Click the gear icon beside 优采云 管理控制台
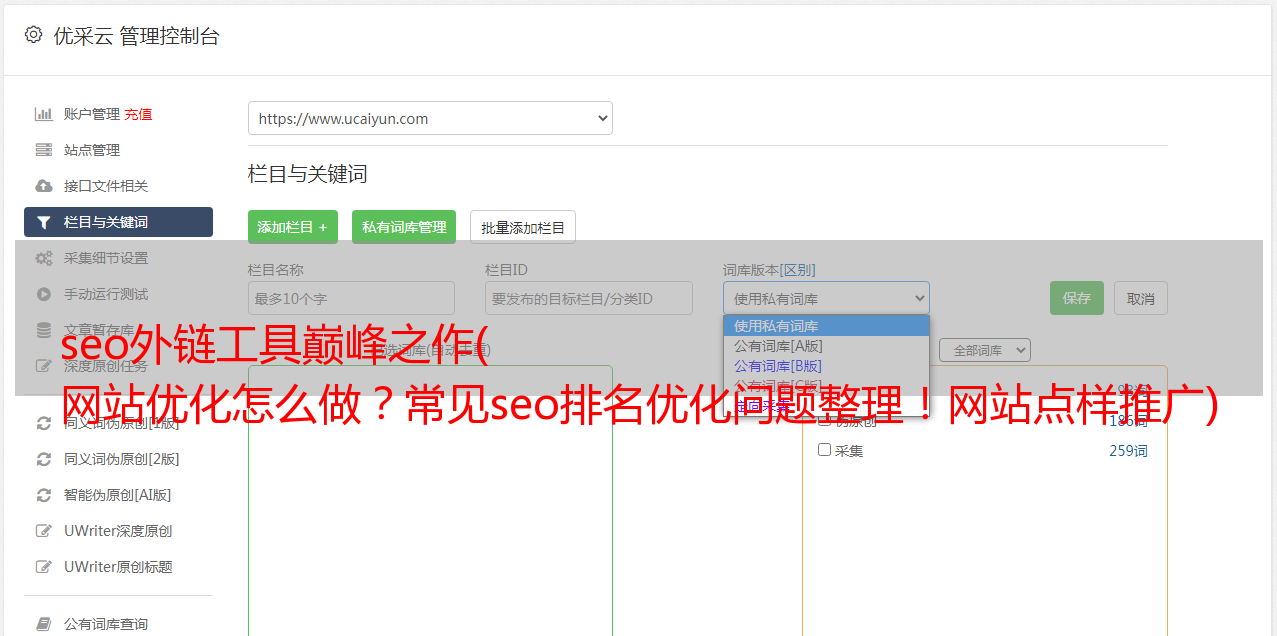 click(x=34, y=35)
